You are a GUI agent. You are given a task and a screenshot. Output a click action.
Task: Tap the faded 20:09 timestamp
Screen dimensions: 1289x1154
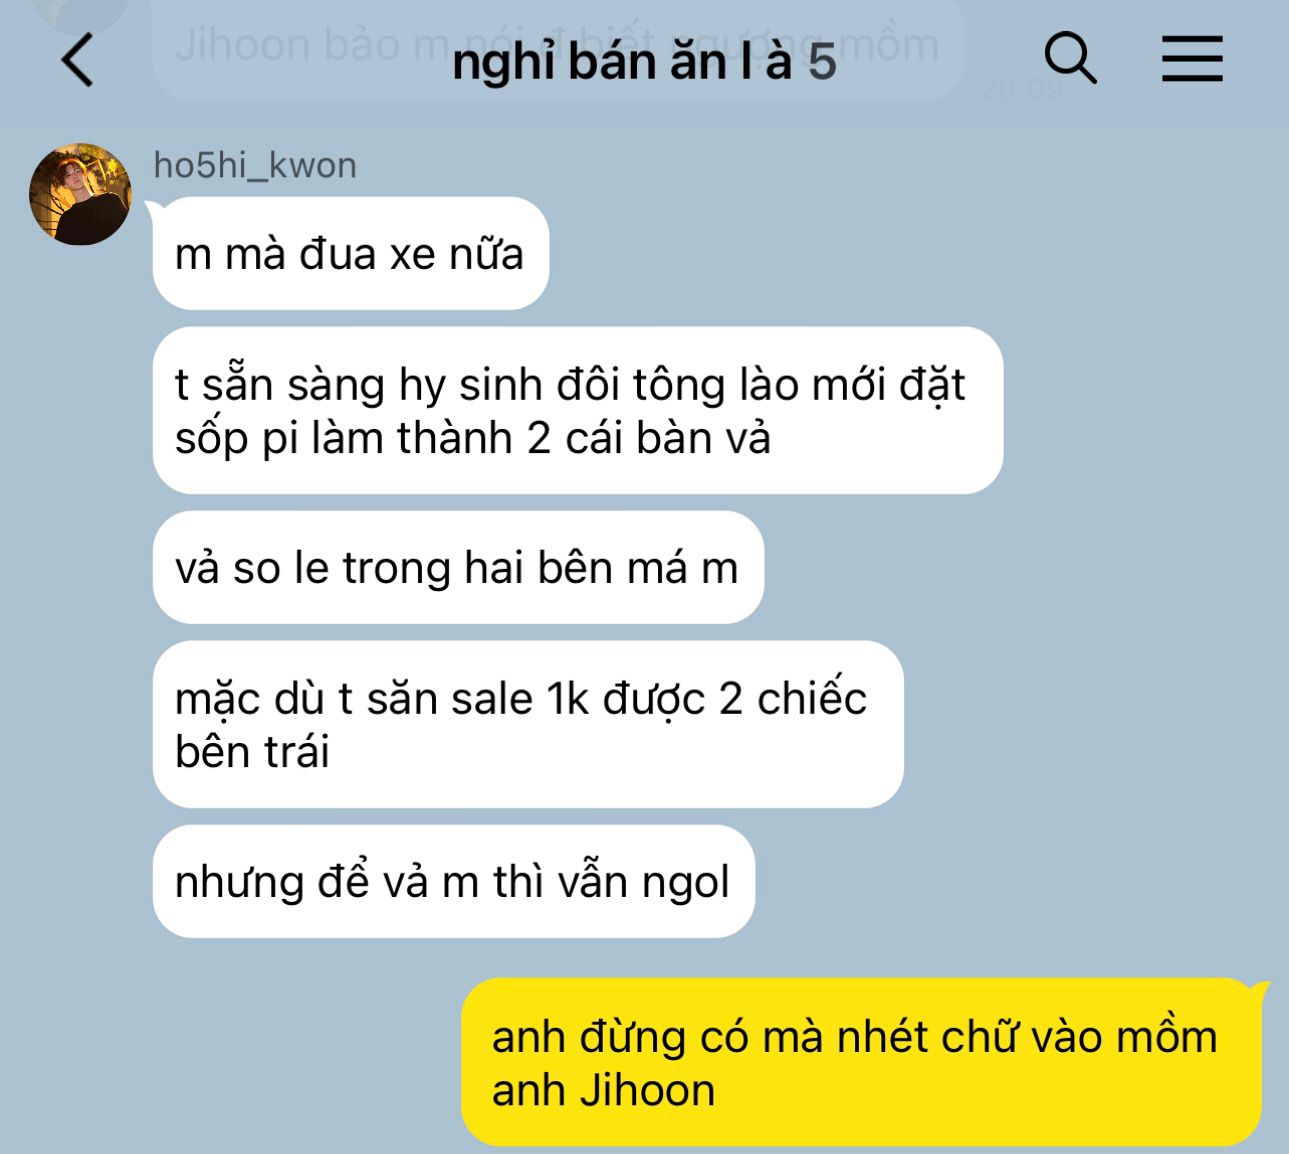point(1022,90)
